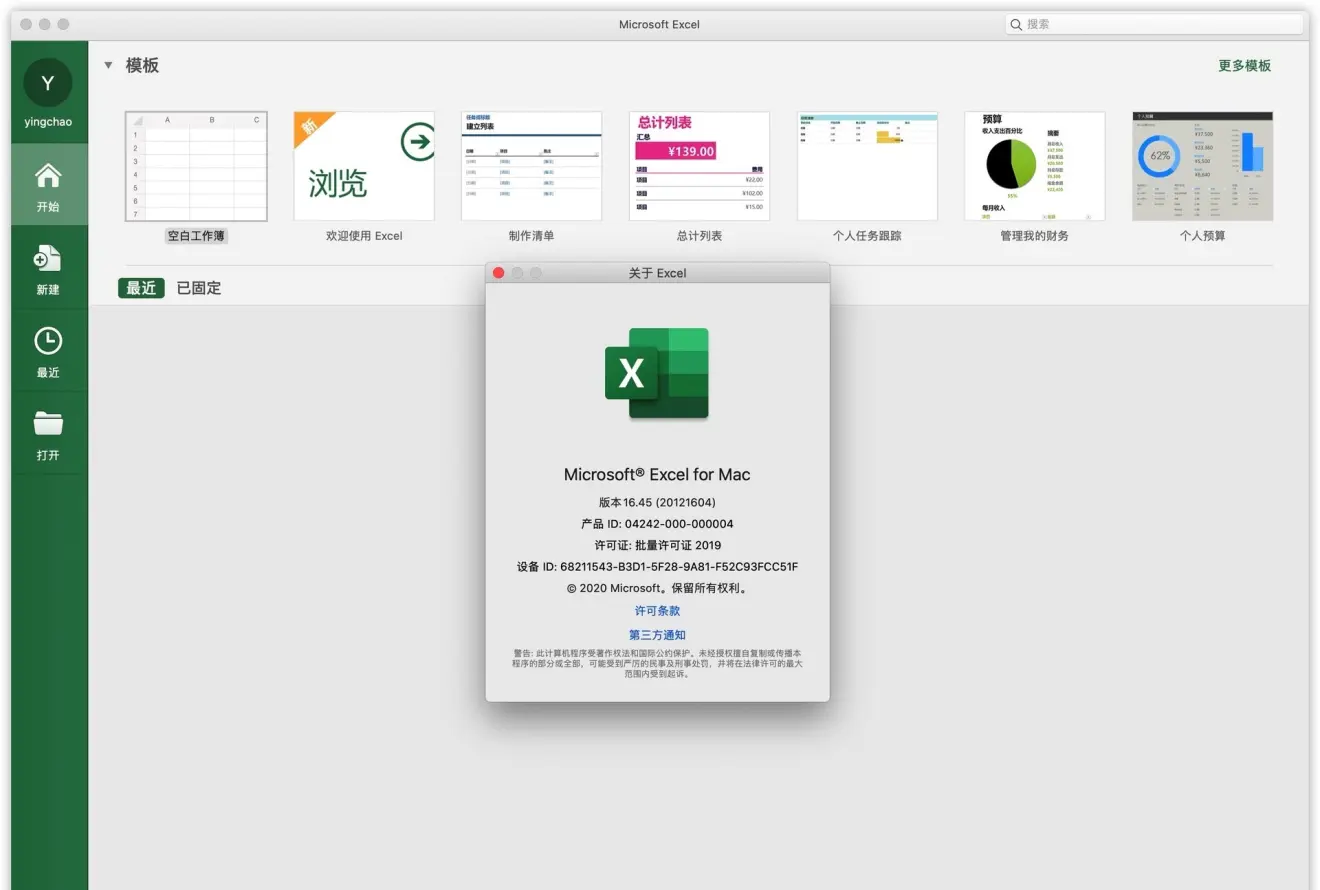
Task: Click the 版本 16.45 (20121604) text
Action: pyautogui.click(x=657, y=502)
